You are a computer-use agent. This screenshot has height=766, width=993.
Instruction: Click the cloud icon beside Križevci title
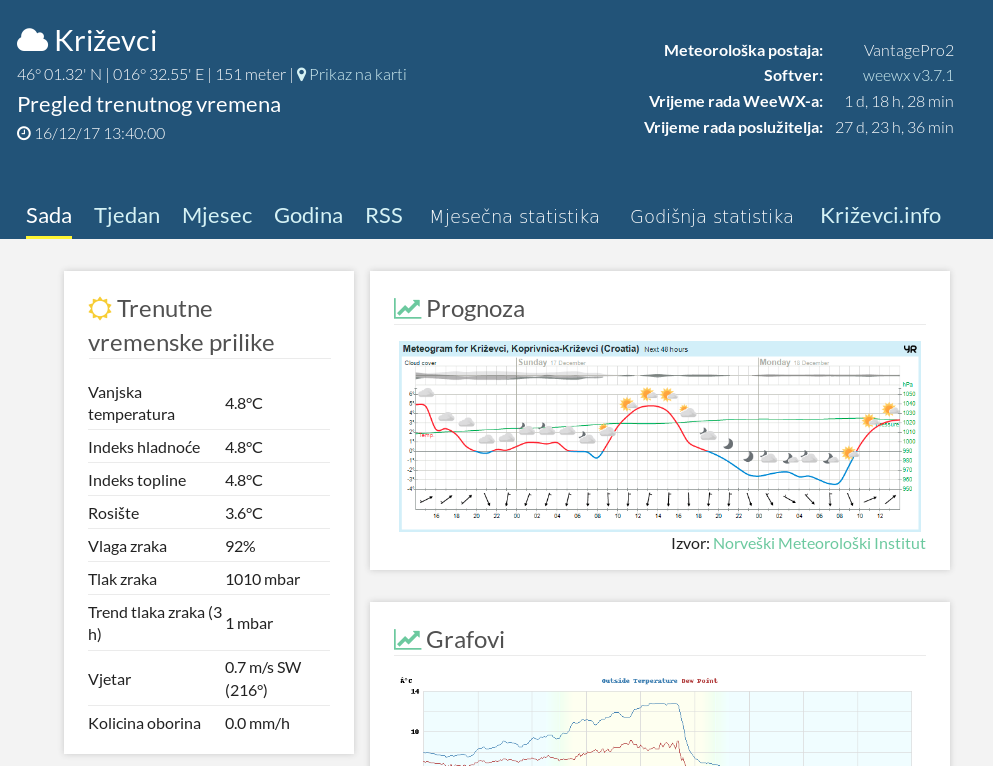point(33,41)
